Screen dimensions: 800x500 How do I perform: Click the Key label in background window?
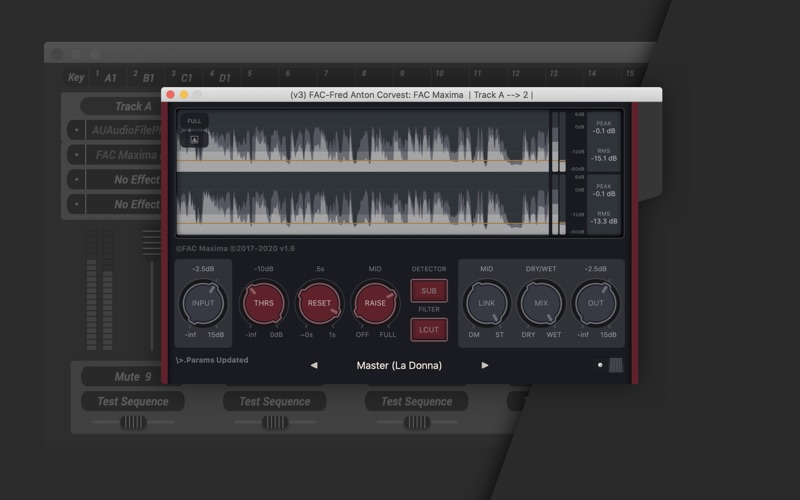pyautogui.click(x=76, y=77)
